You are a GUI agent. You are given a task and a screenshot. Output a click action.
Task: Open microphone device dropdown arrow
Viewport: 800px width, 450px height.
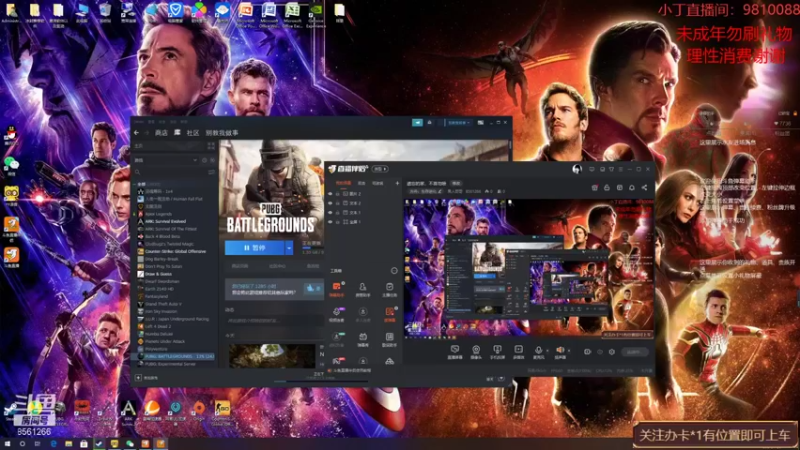(x=547, y=351)
